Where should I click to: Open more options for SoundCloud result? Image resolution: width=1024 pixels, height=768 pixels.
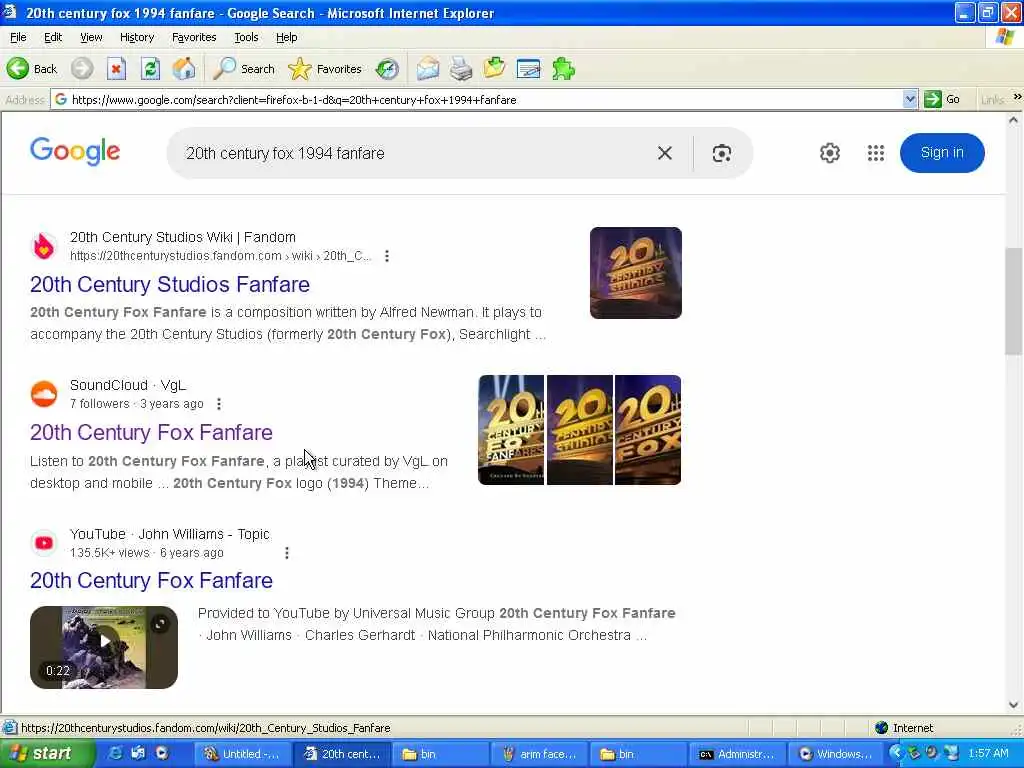pos(219,404)
